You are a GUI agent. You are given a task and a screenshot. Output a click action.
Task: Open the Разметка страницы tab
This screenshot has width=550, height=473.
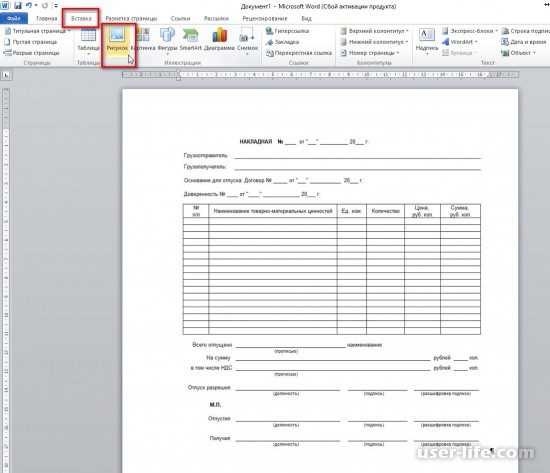click(131, 18)
